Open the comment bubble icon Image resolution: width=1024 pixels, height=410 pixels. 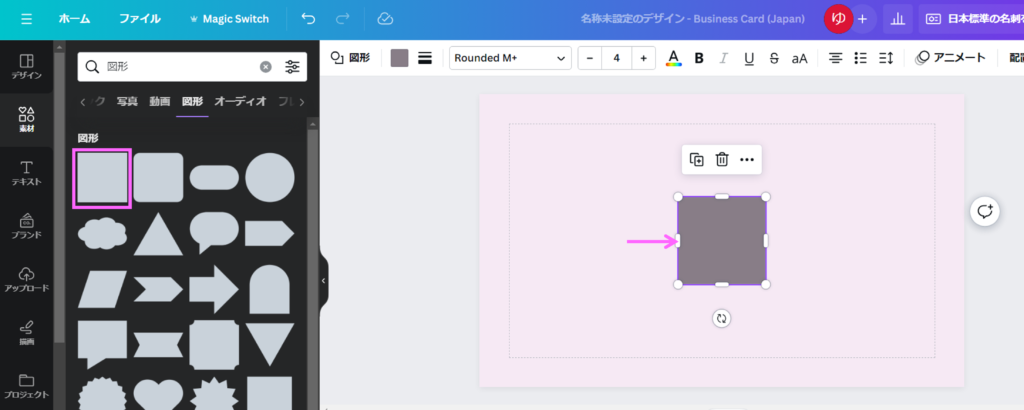[x=985, y=211]
